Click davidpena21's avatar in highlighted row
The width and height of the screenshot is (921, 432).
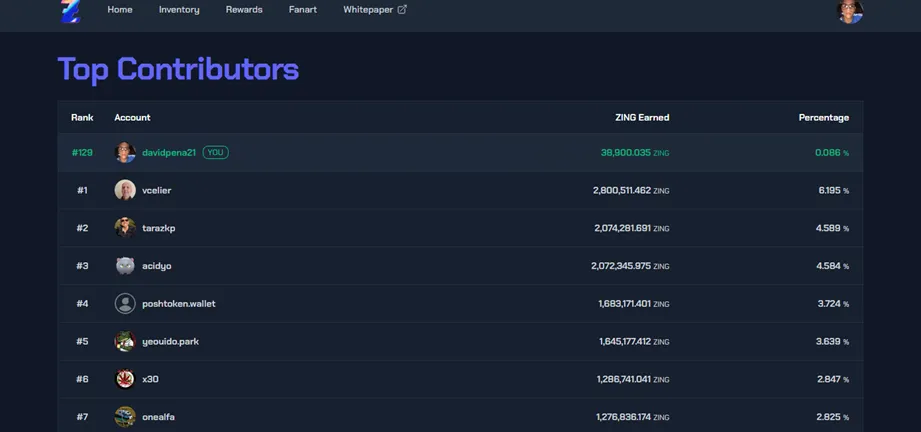tap(125, 152)
